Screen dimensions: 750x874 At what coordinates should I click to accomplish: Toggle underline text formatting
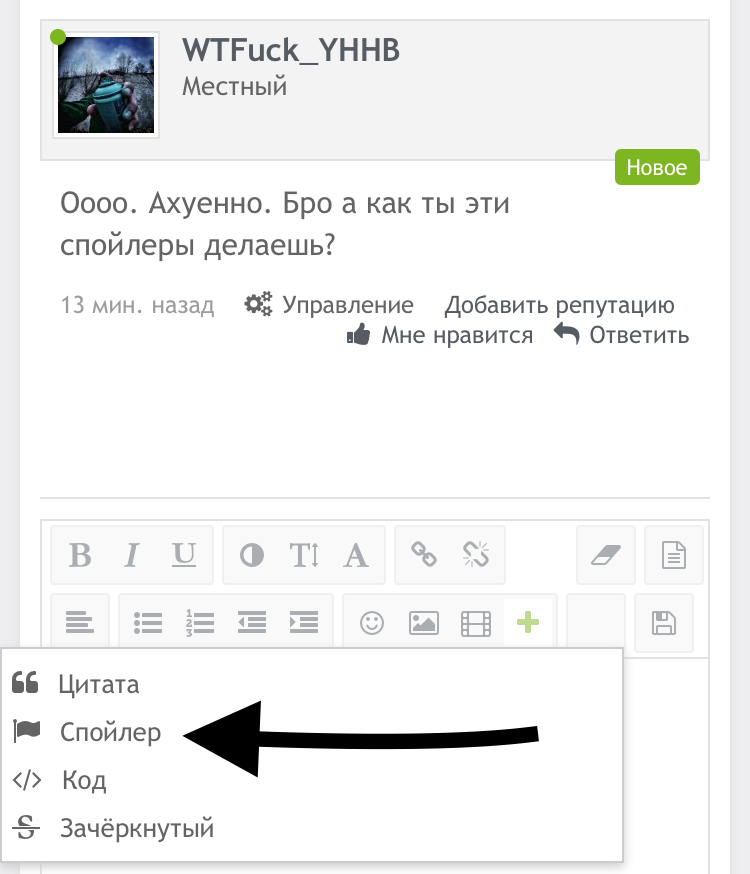pos(184,555)
